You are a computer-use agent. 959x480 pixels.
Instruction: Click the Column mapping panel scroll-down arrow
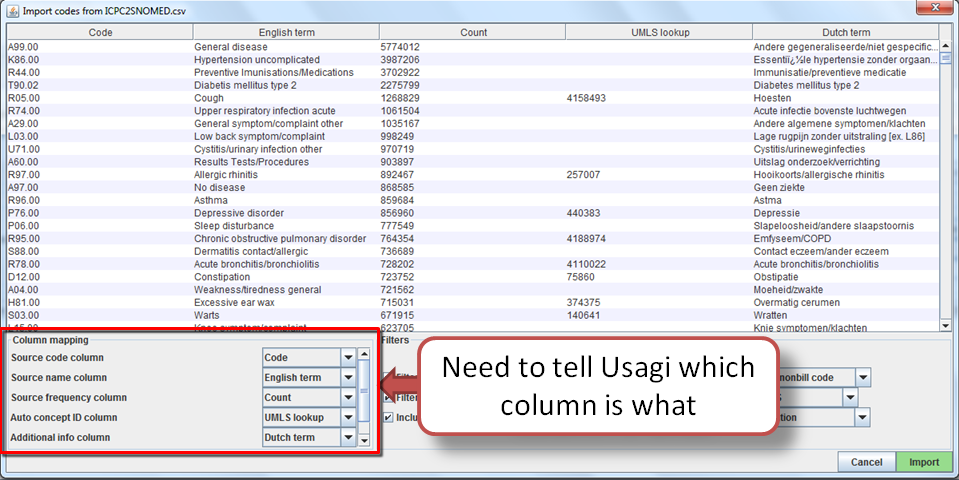click(365, 442)
